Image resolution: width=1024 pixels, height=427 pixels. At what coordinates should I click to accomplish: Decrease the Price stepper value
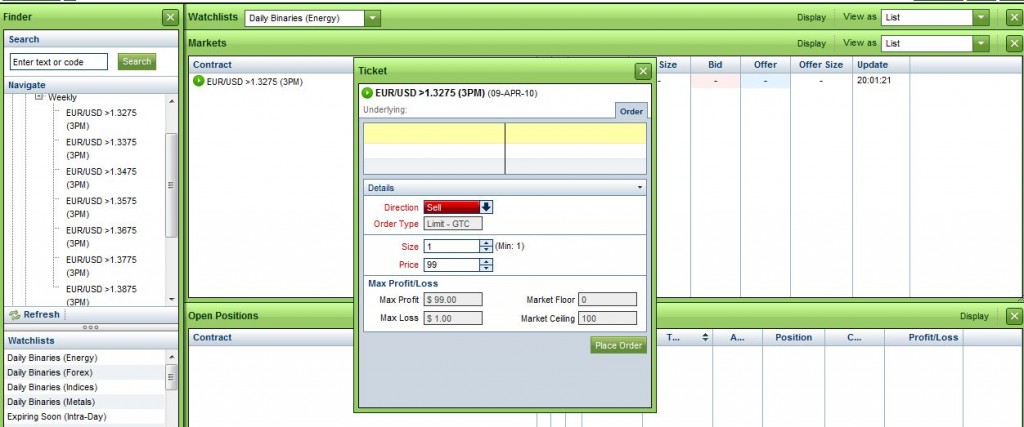coord(487,268)
